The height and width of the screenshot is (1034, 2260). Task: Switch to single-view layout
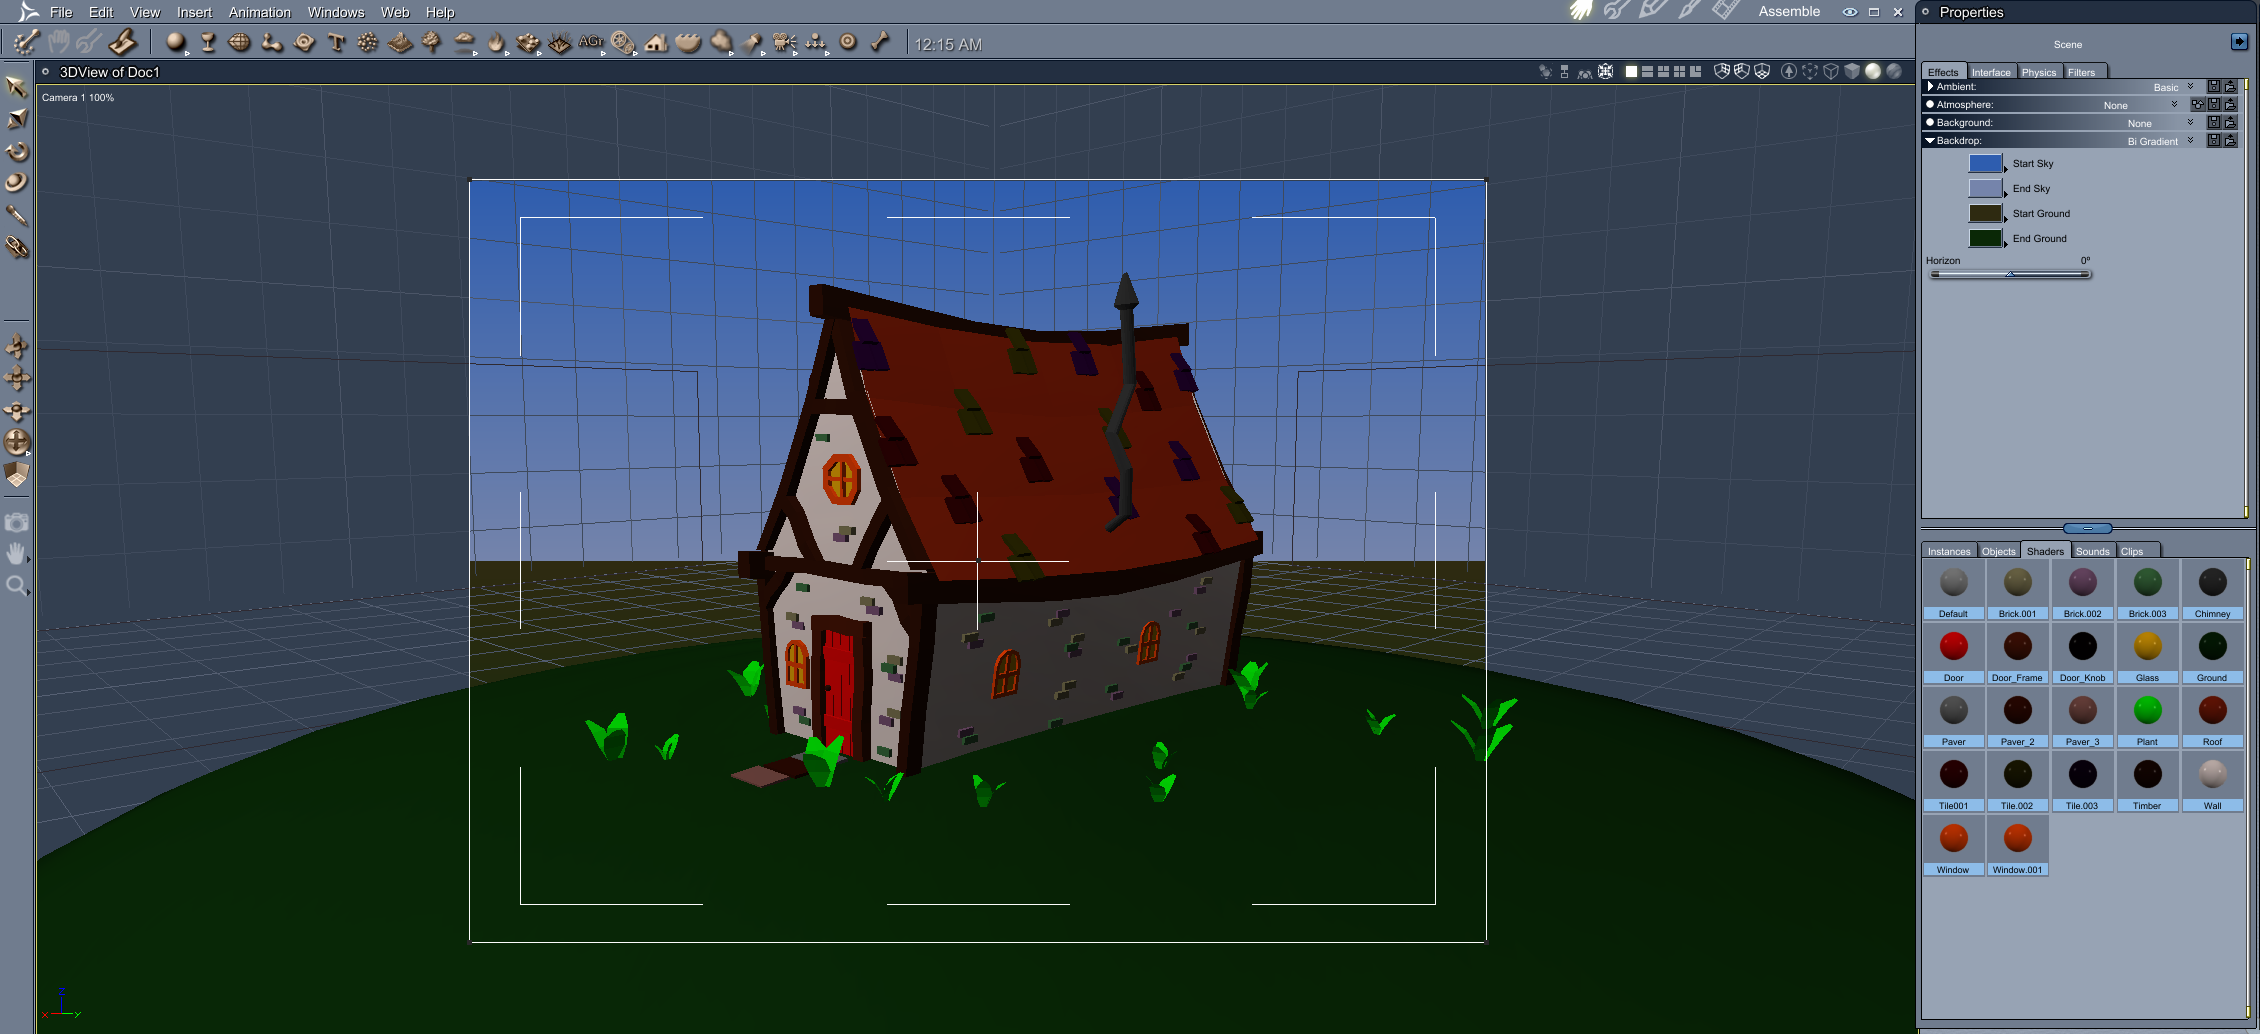click(1631, 72)
